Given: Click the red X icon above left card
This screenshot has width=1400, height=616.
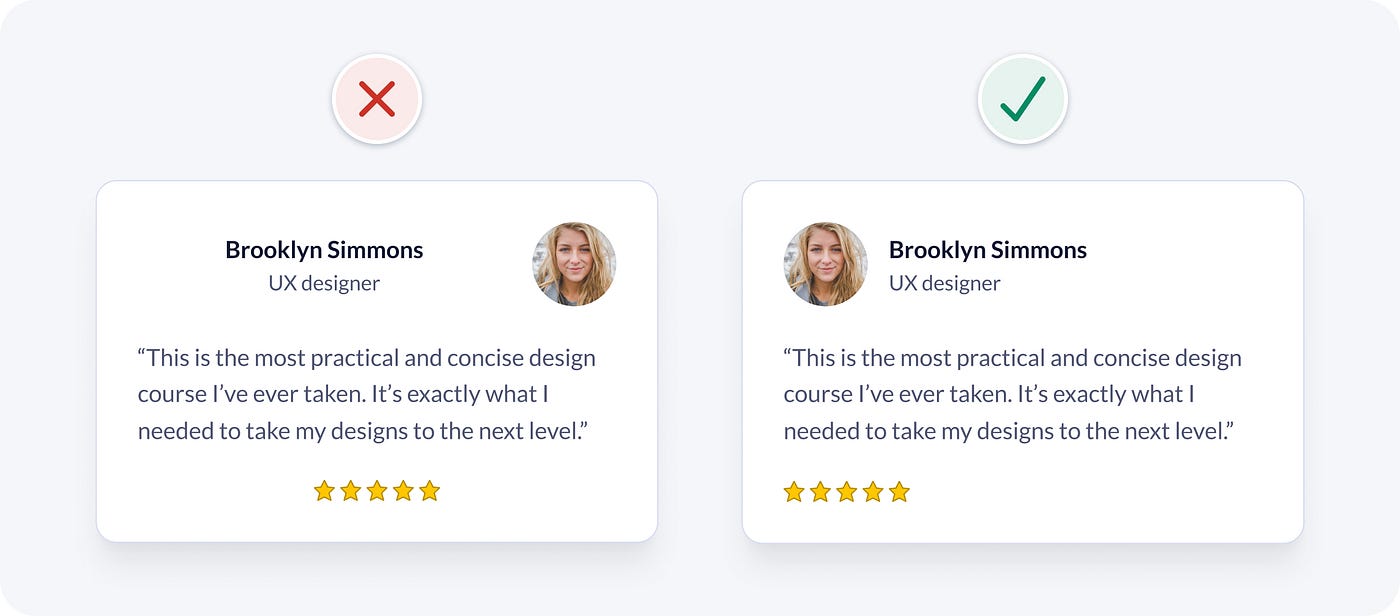Looking at the screenshot, I should pos(377,99).
